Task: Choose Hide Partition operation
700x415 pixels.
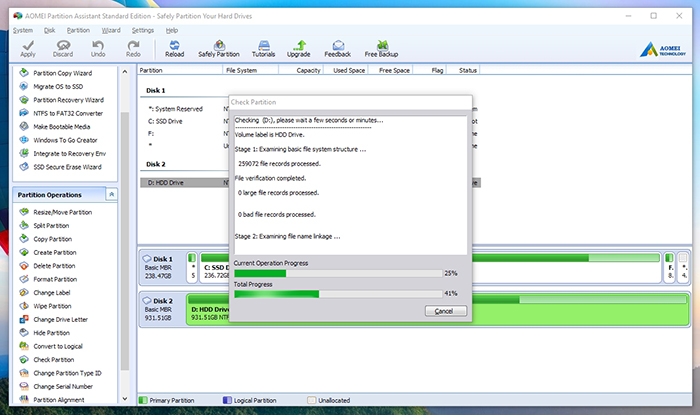Action: (45, 332)
